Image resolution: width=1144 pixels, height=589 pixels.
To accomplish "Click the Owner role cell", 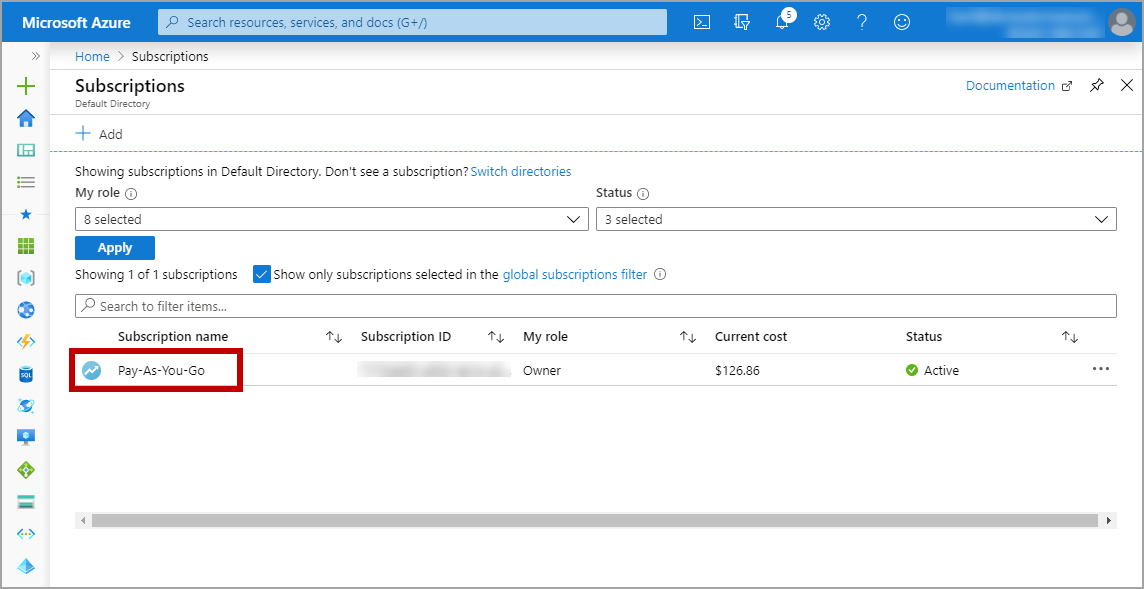I will [541, 370].
